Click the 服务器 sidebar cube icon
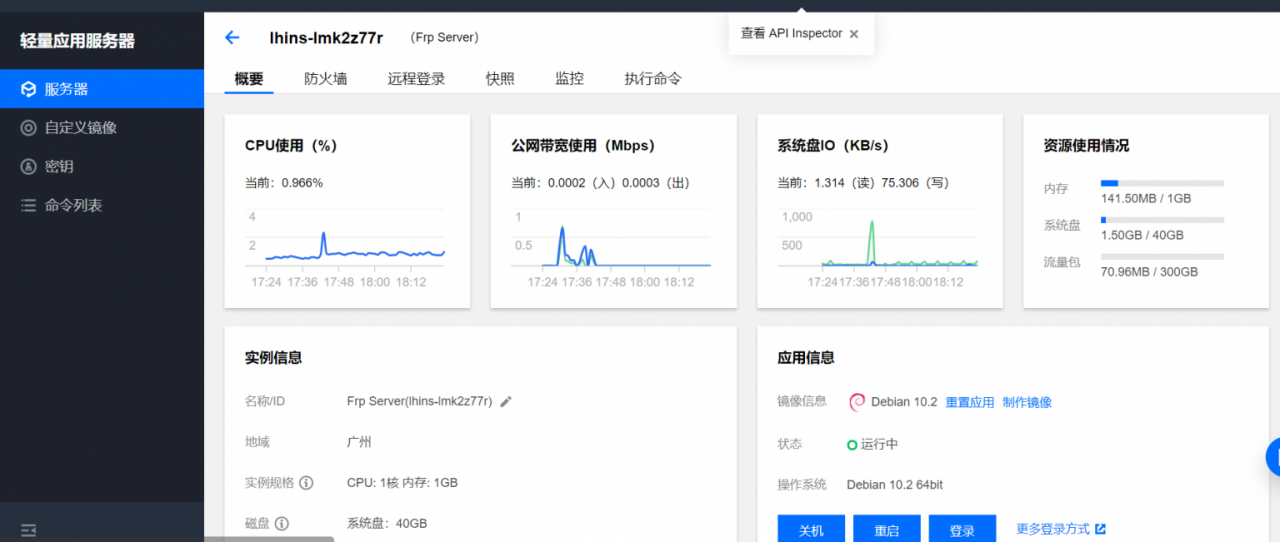Viewport: 1280px width, 542px height. pyautogui.click(x=29, y=89)
